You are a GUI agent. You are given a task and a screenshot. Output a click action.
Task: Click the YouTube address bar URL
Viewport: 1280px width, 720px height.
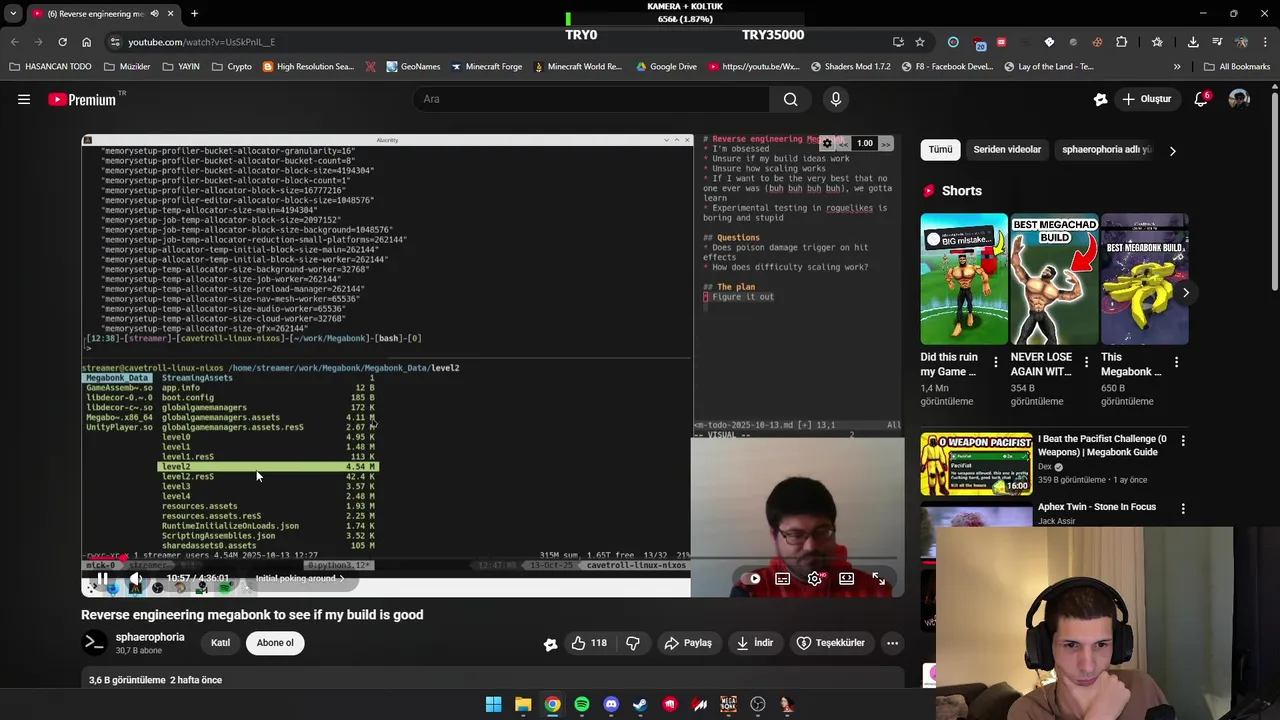(x=201, y=42)
